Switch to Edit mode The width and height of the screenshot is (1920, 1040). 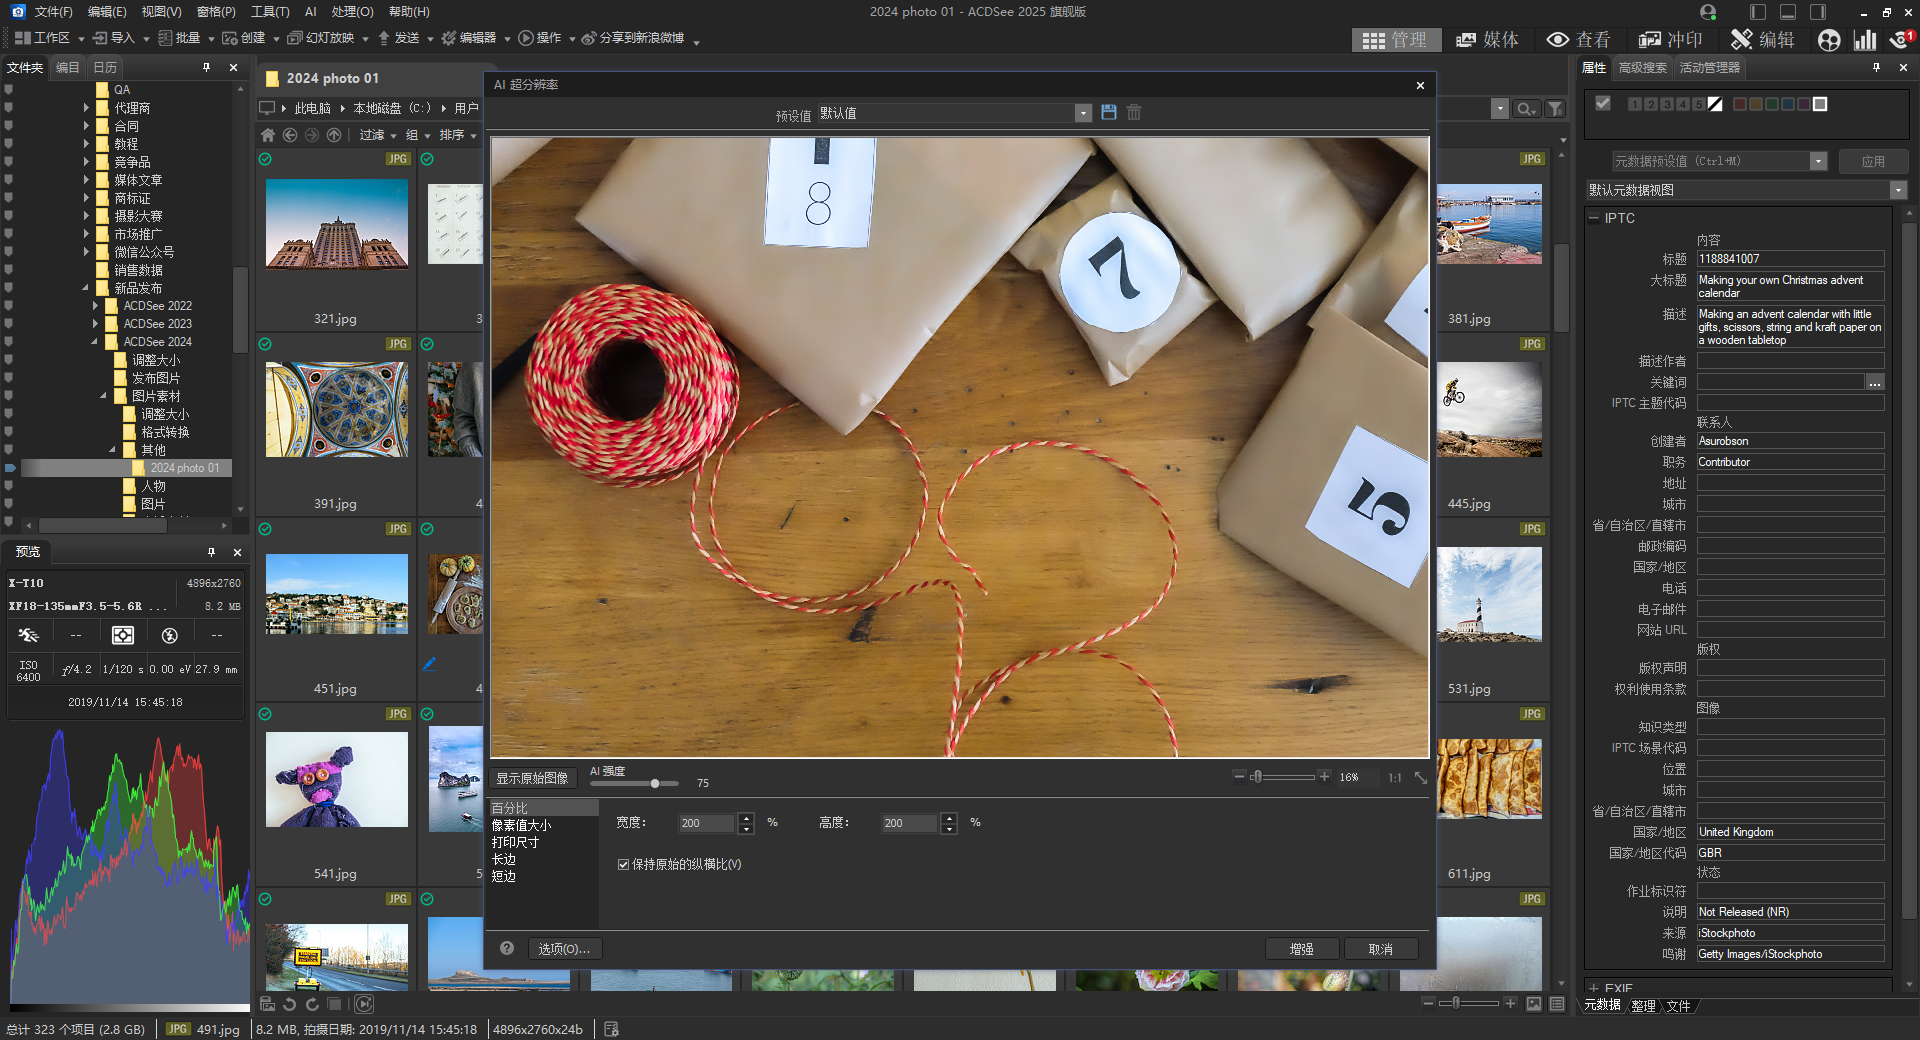[x=1763, y=39]
